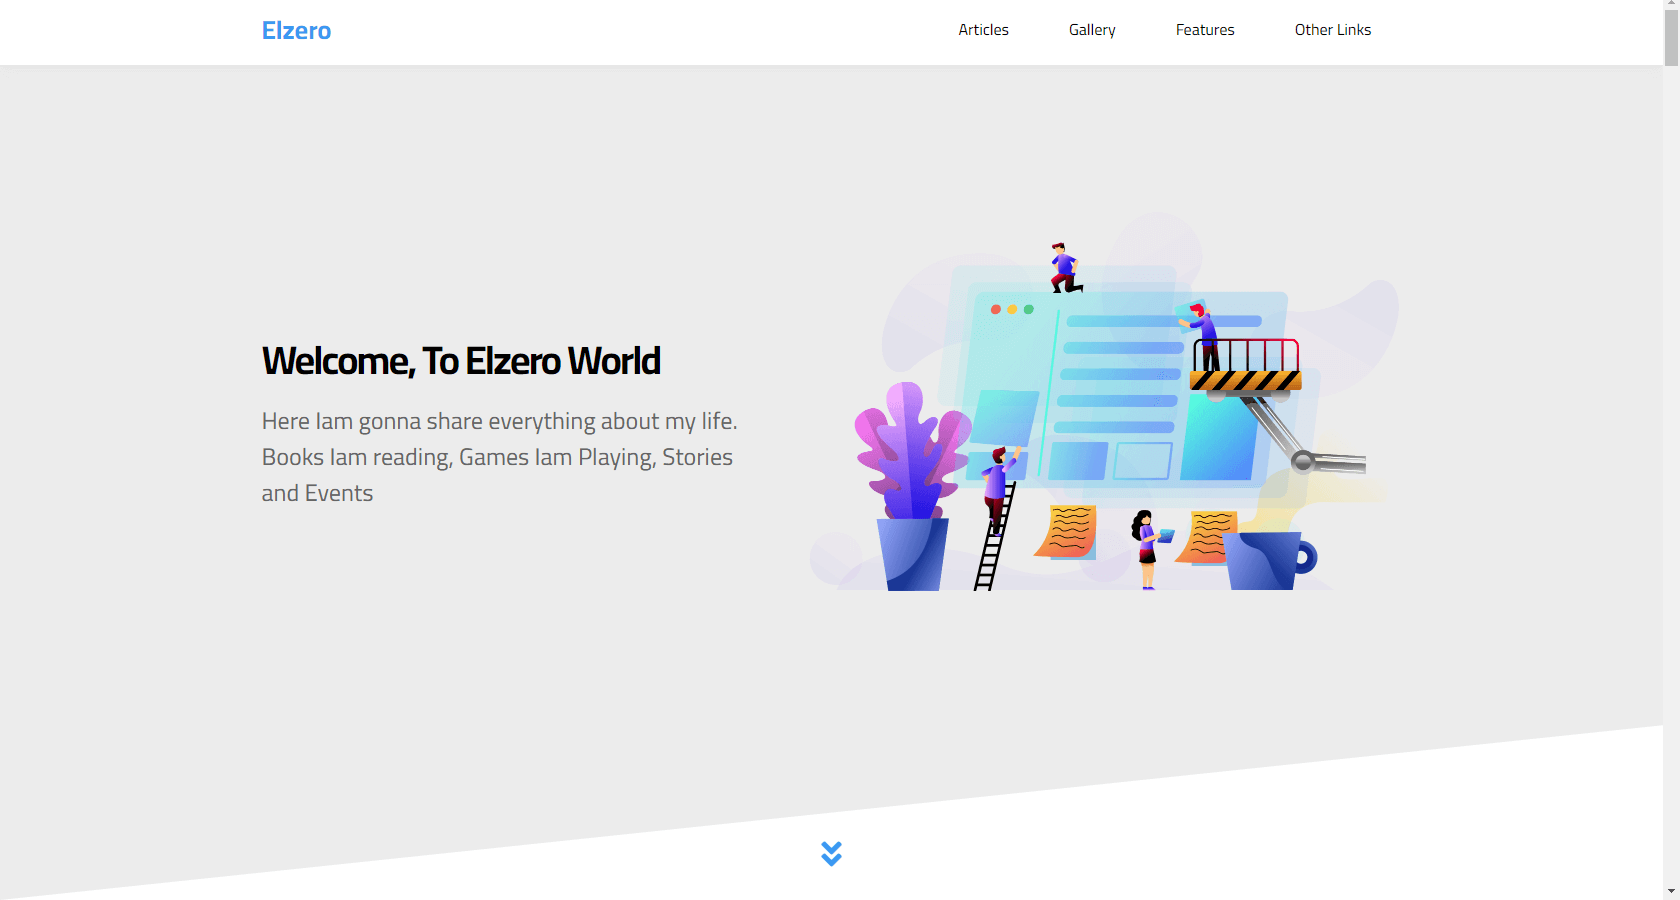Go to the Features section
Image resolution: width=1680 pixels, height=900 pixels.
tap(1205, 30)
